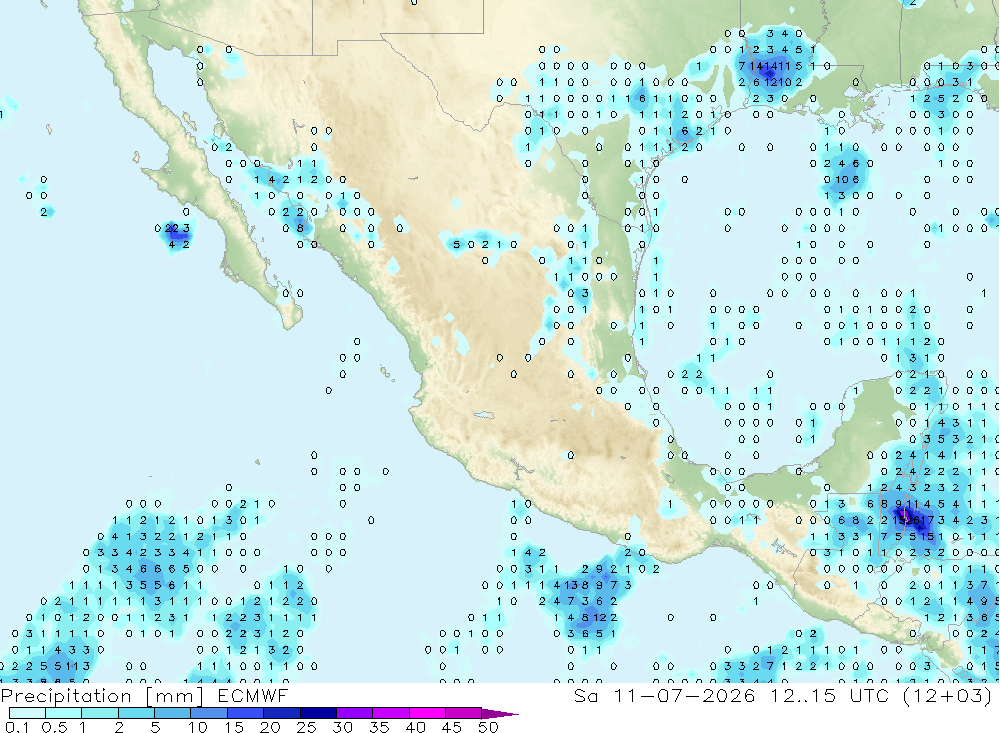The width and height of the screenshot is (1000, 733).
Task: Click the legend swatch between 5 and 10
Action: [172, 713]
